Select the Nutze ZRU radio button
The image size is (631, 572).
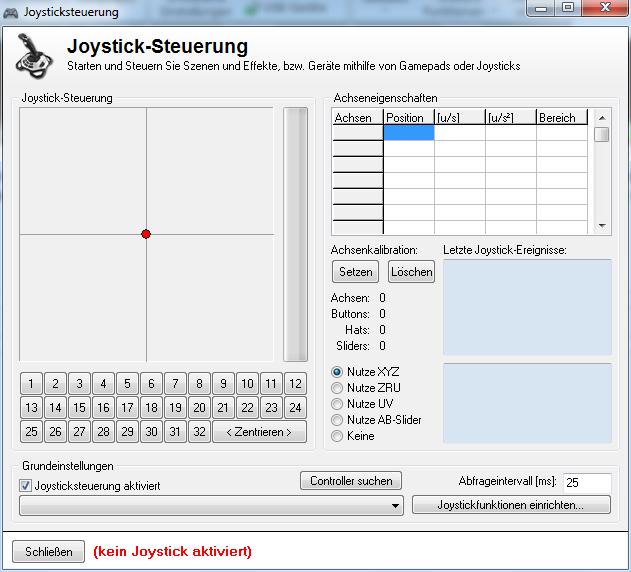[337, 388]
